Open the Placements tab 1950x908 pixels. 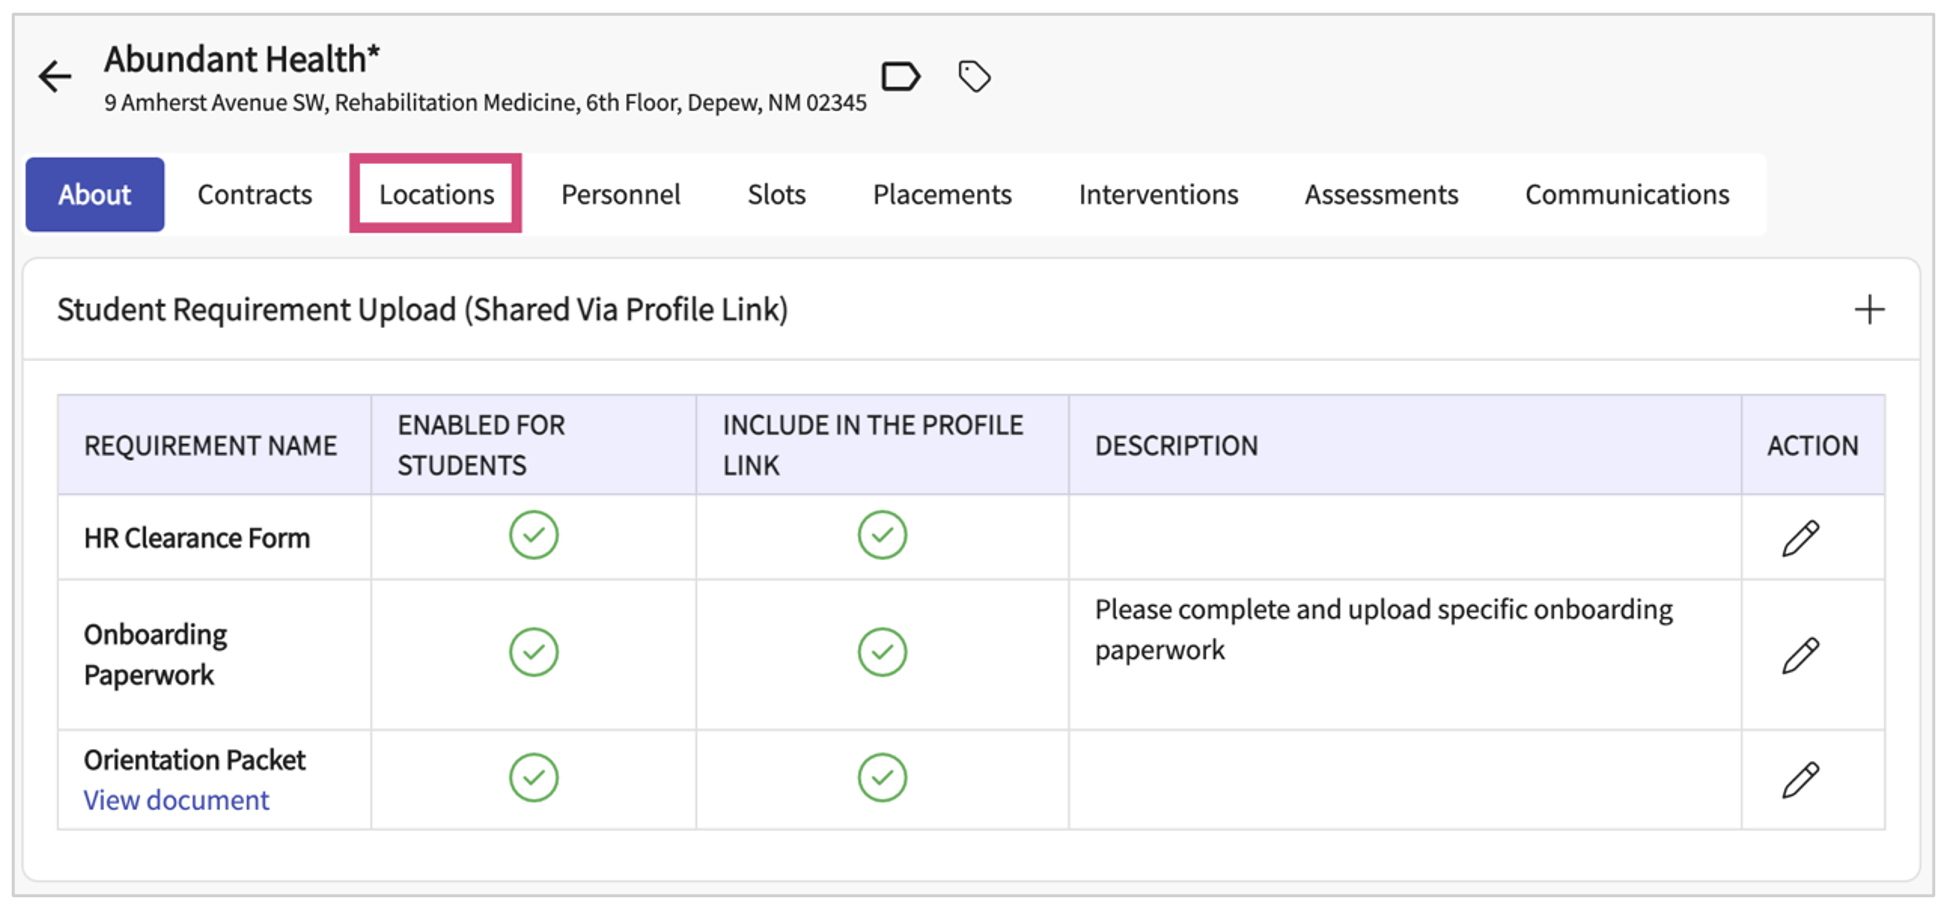[942, 194]
